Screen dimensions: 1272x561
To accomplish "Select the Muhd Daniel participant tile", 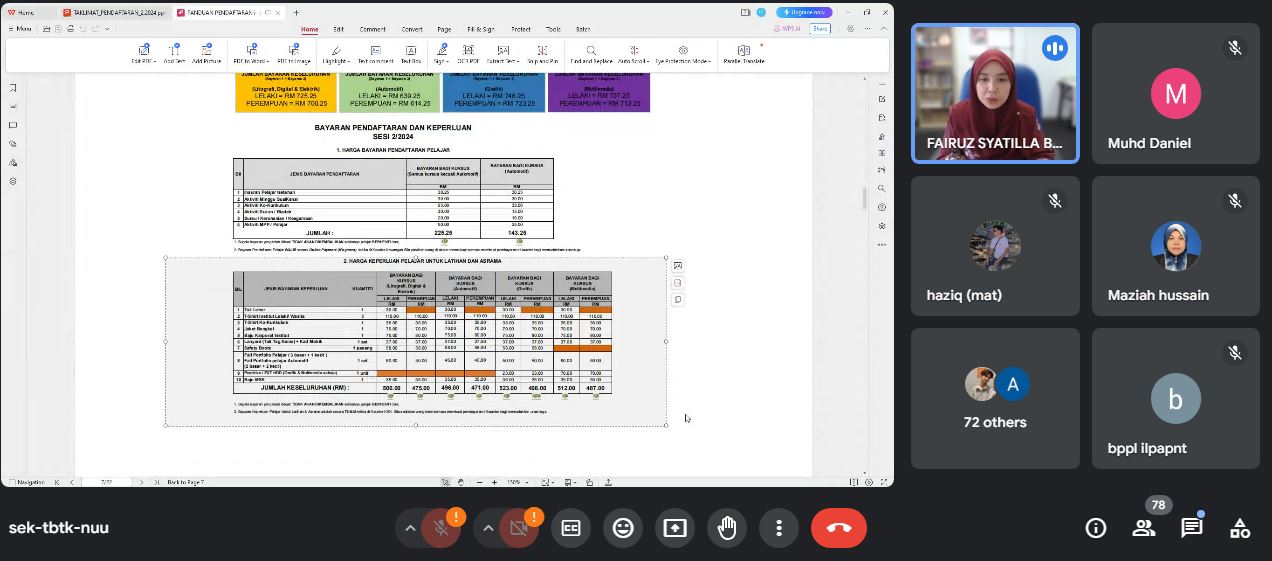I will pos(1176,93).
